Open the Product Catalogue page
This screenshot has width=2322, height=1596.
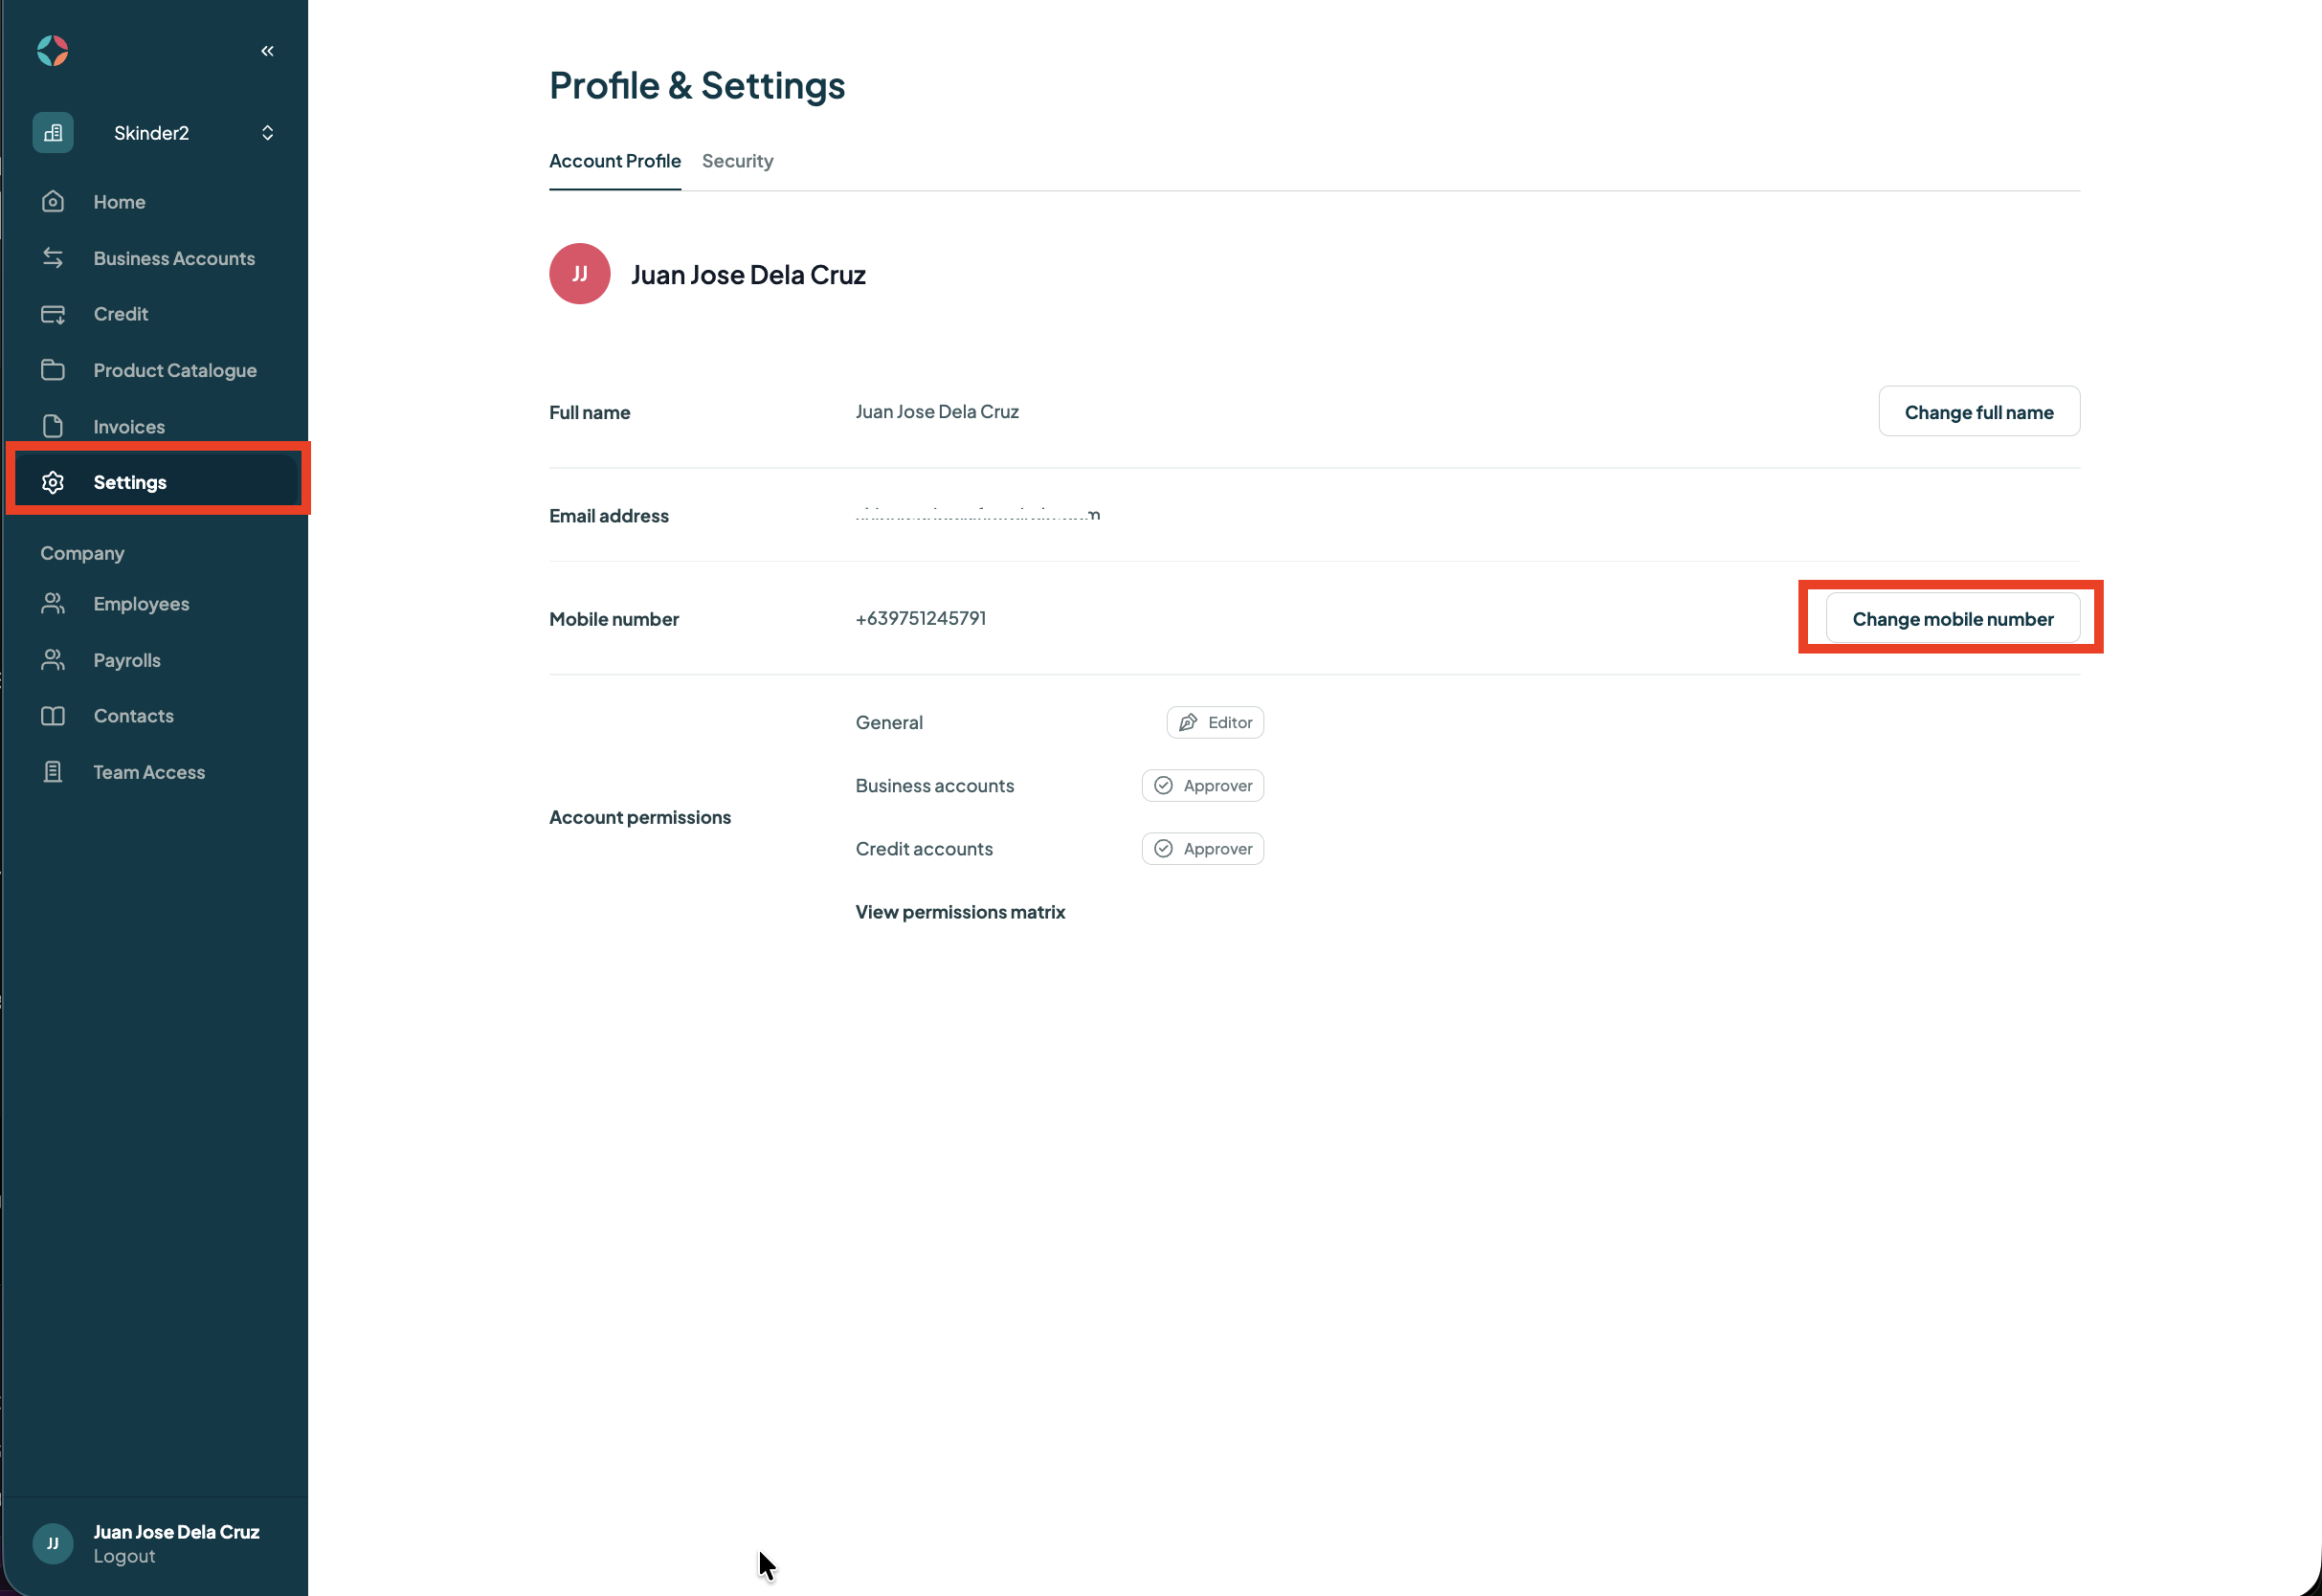pyautogui.click(x=156, y=370)
